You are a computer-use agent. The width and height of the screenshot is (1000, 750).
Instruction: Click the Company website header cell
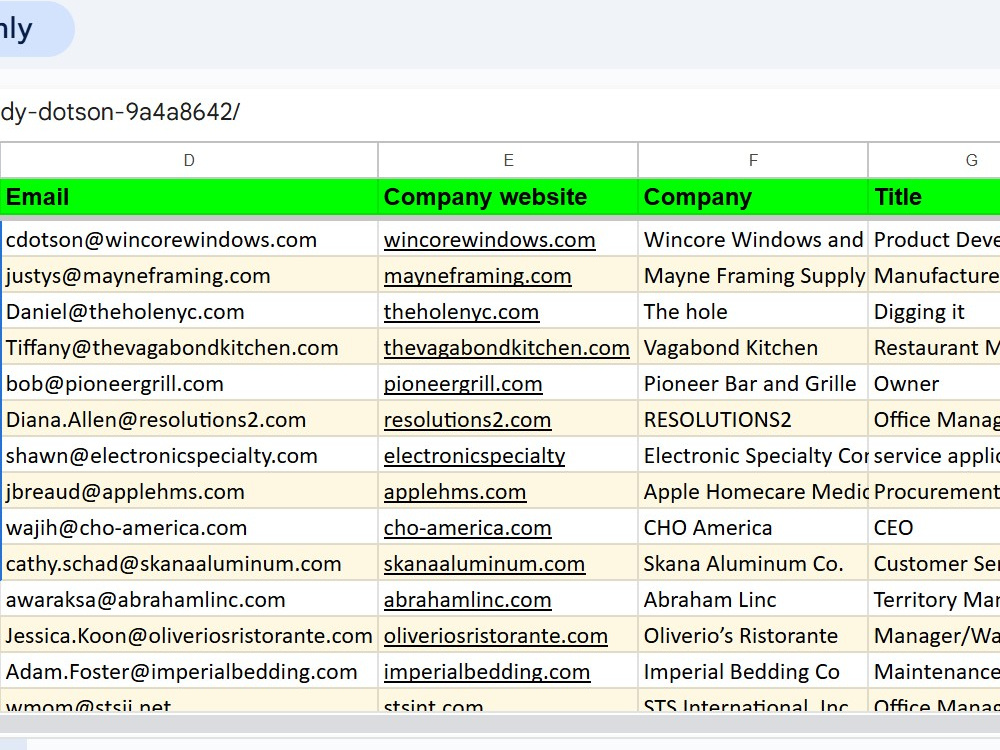(x=508, y=197)
